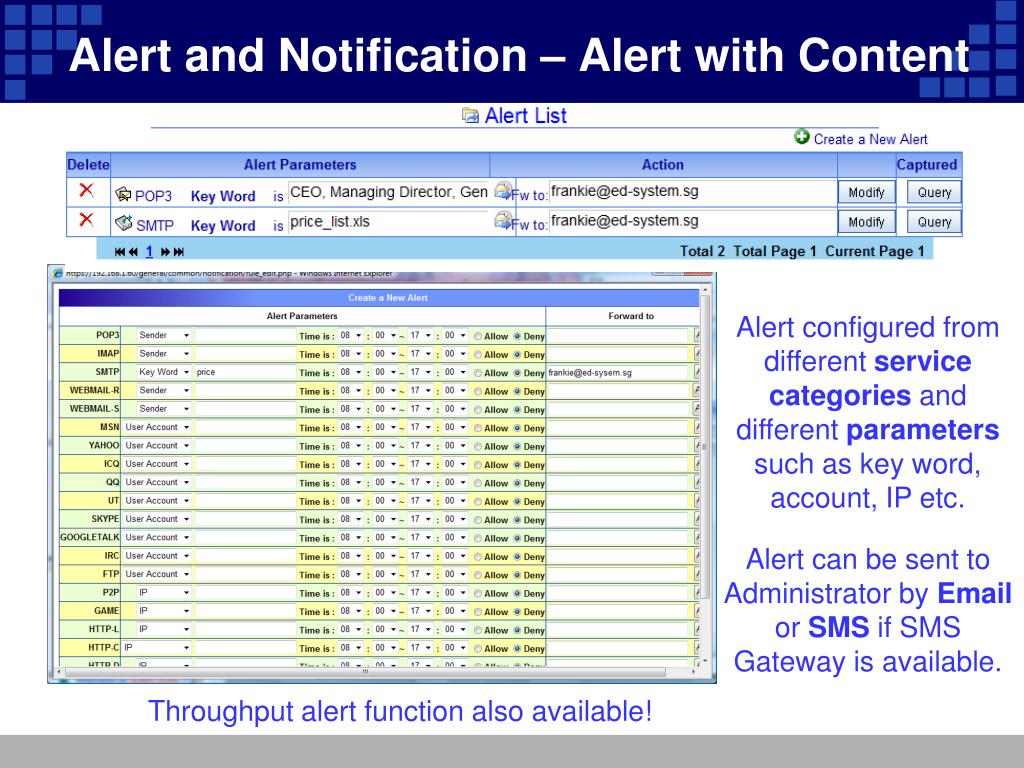The width and height of the screenshot is (1024, 768).
Task: Delete the SMTP alert with red X
Action: [x=86, y=219]
